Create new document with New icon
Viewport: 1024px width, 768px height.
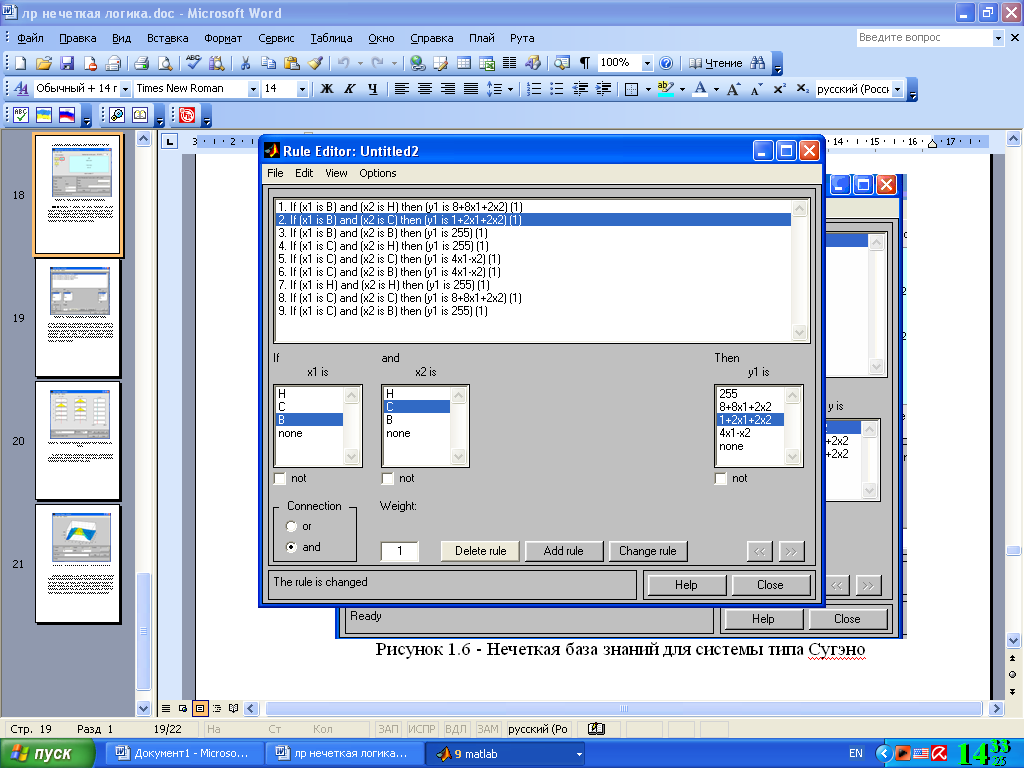[20, 63]
